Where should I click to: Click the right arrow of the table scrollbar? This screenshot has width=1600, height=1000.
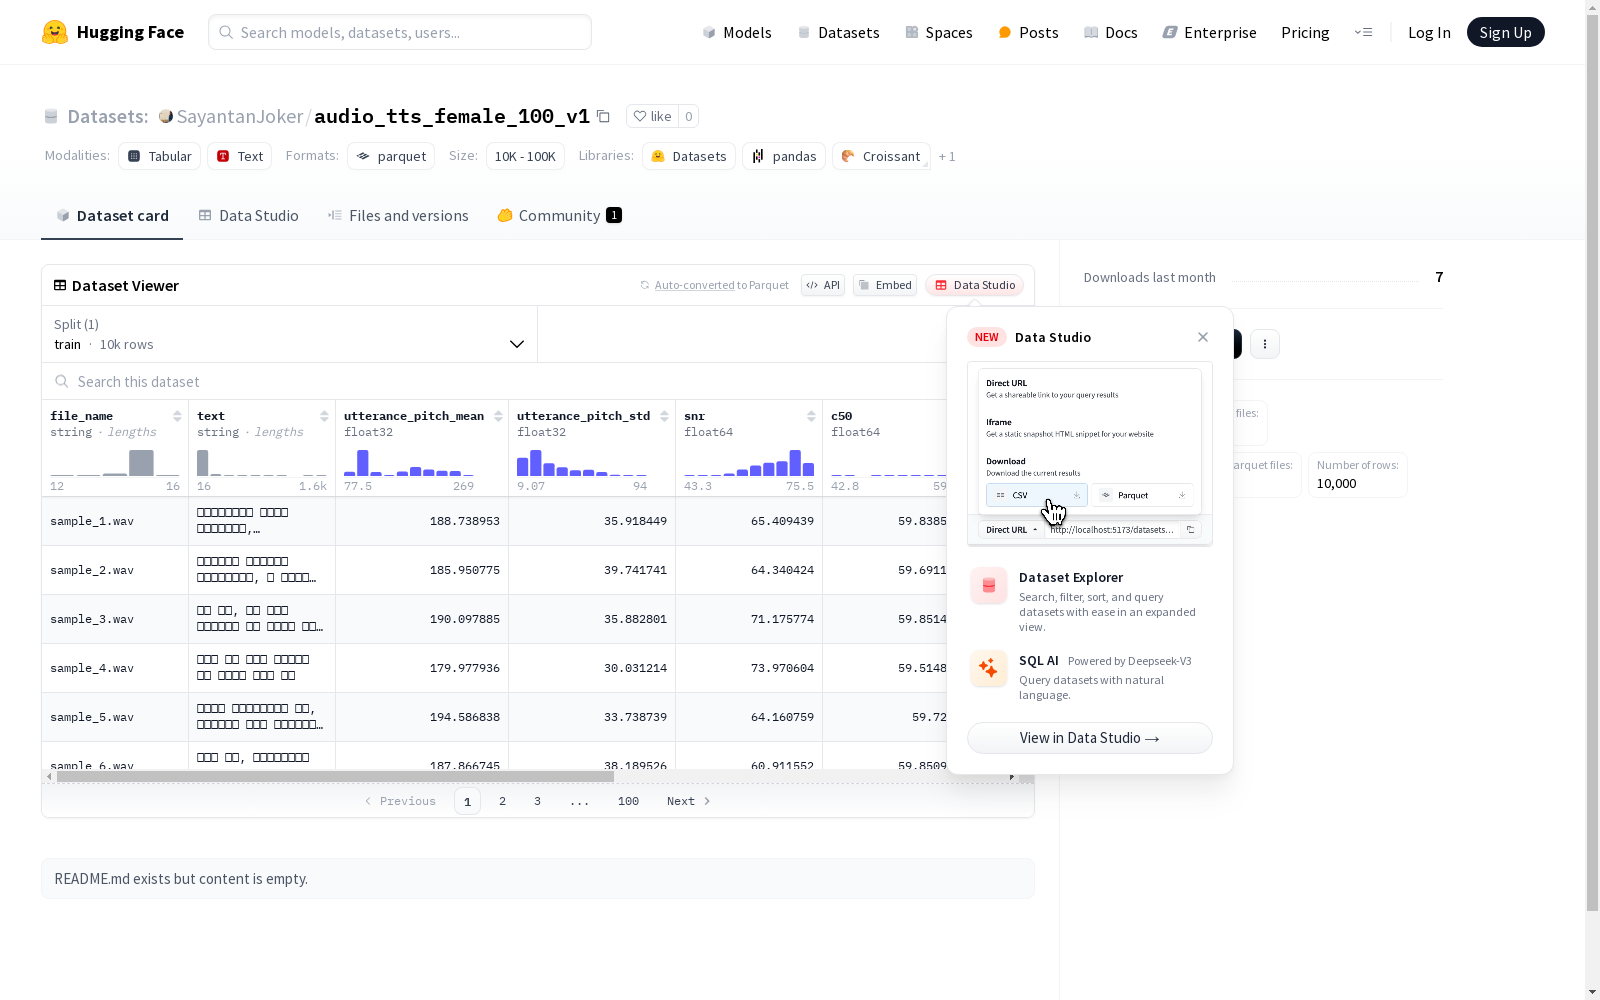tap(1012, 776)
